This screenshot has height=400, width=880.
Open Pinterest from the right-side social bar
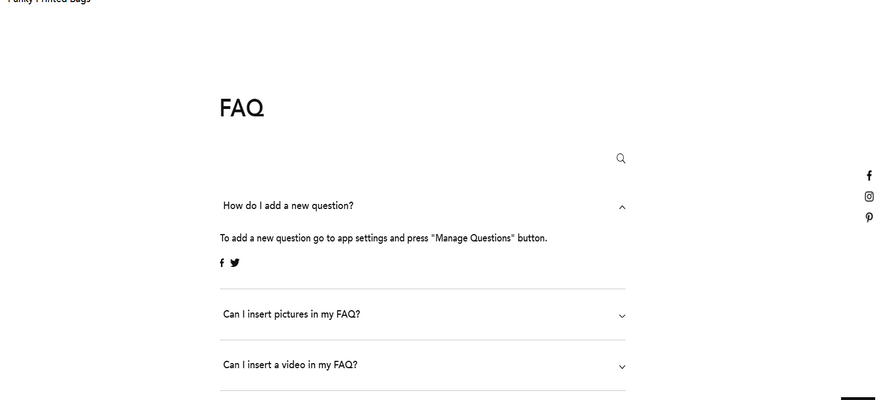pyautogui.click(x=869, y=217)
